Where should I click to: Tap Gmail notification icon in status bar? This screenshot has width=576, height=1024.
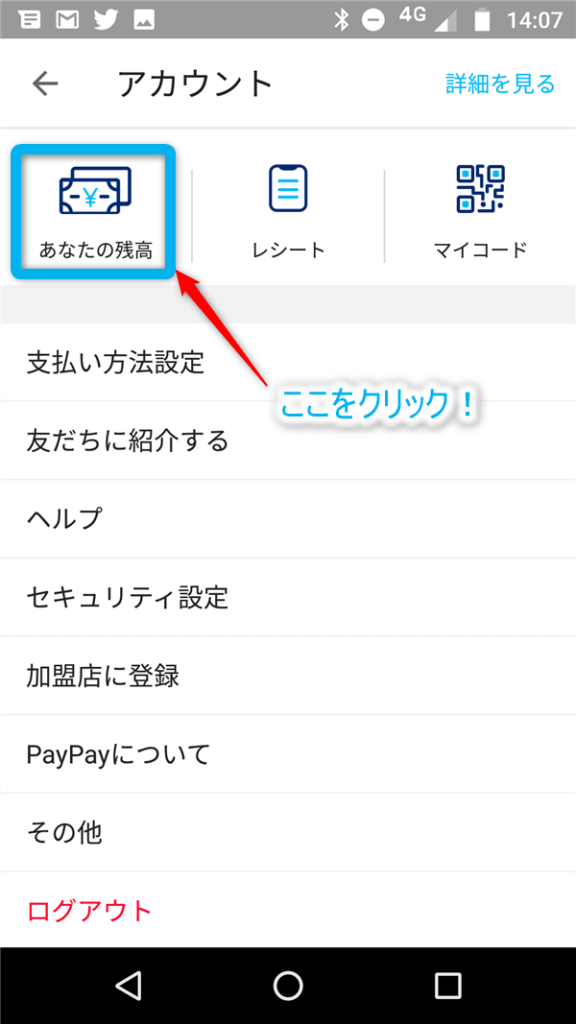67,20
